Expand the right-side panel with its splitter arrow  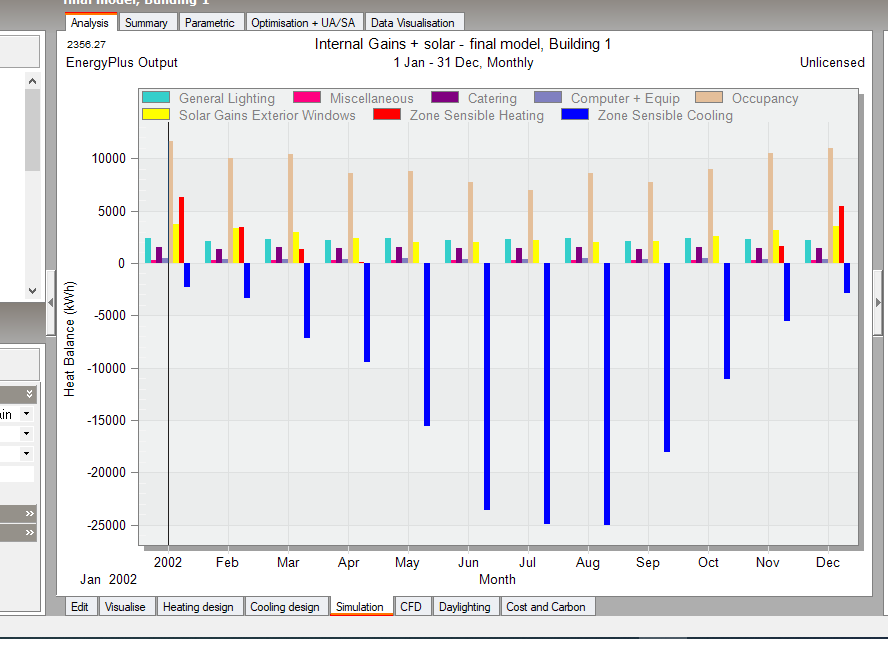[x=878, y=303]
